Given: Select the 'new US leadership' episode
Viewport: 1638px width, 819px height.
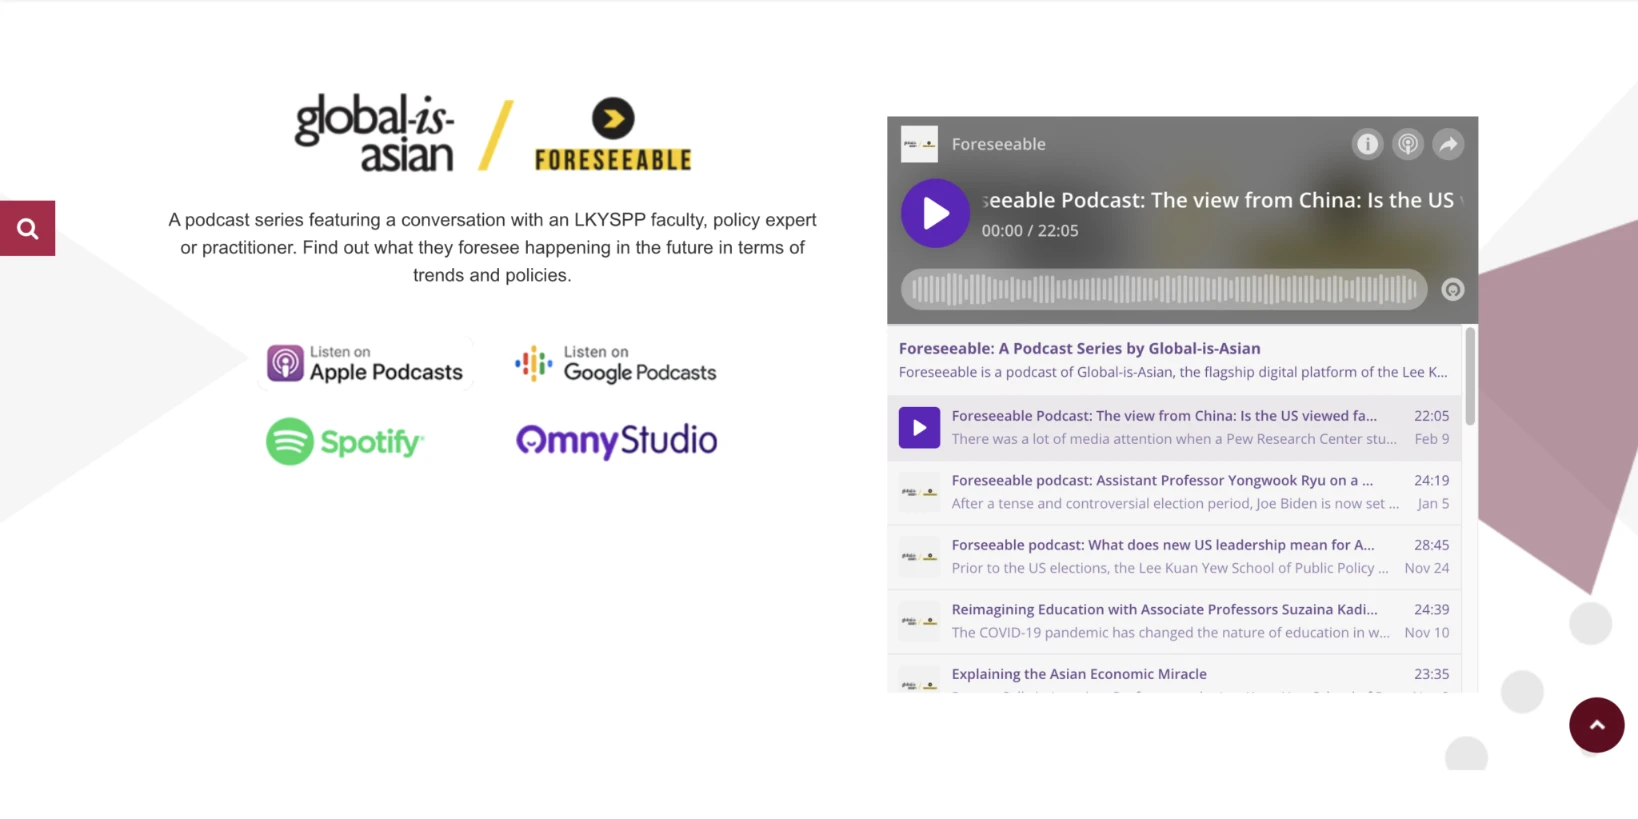Looking at the screenshot, I should point(1174,557).
